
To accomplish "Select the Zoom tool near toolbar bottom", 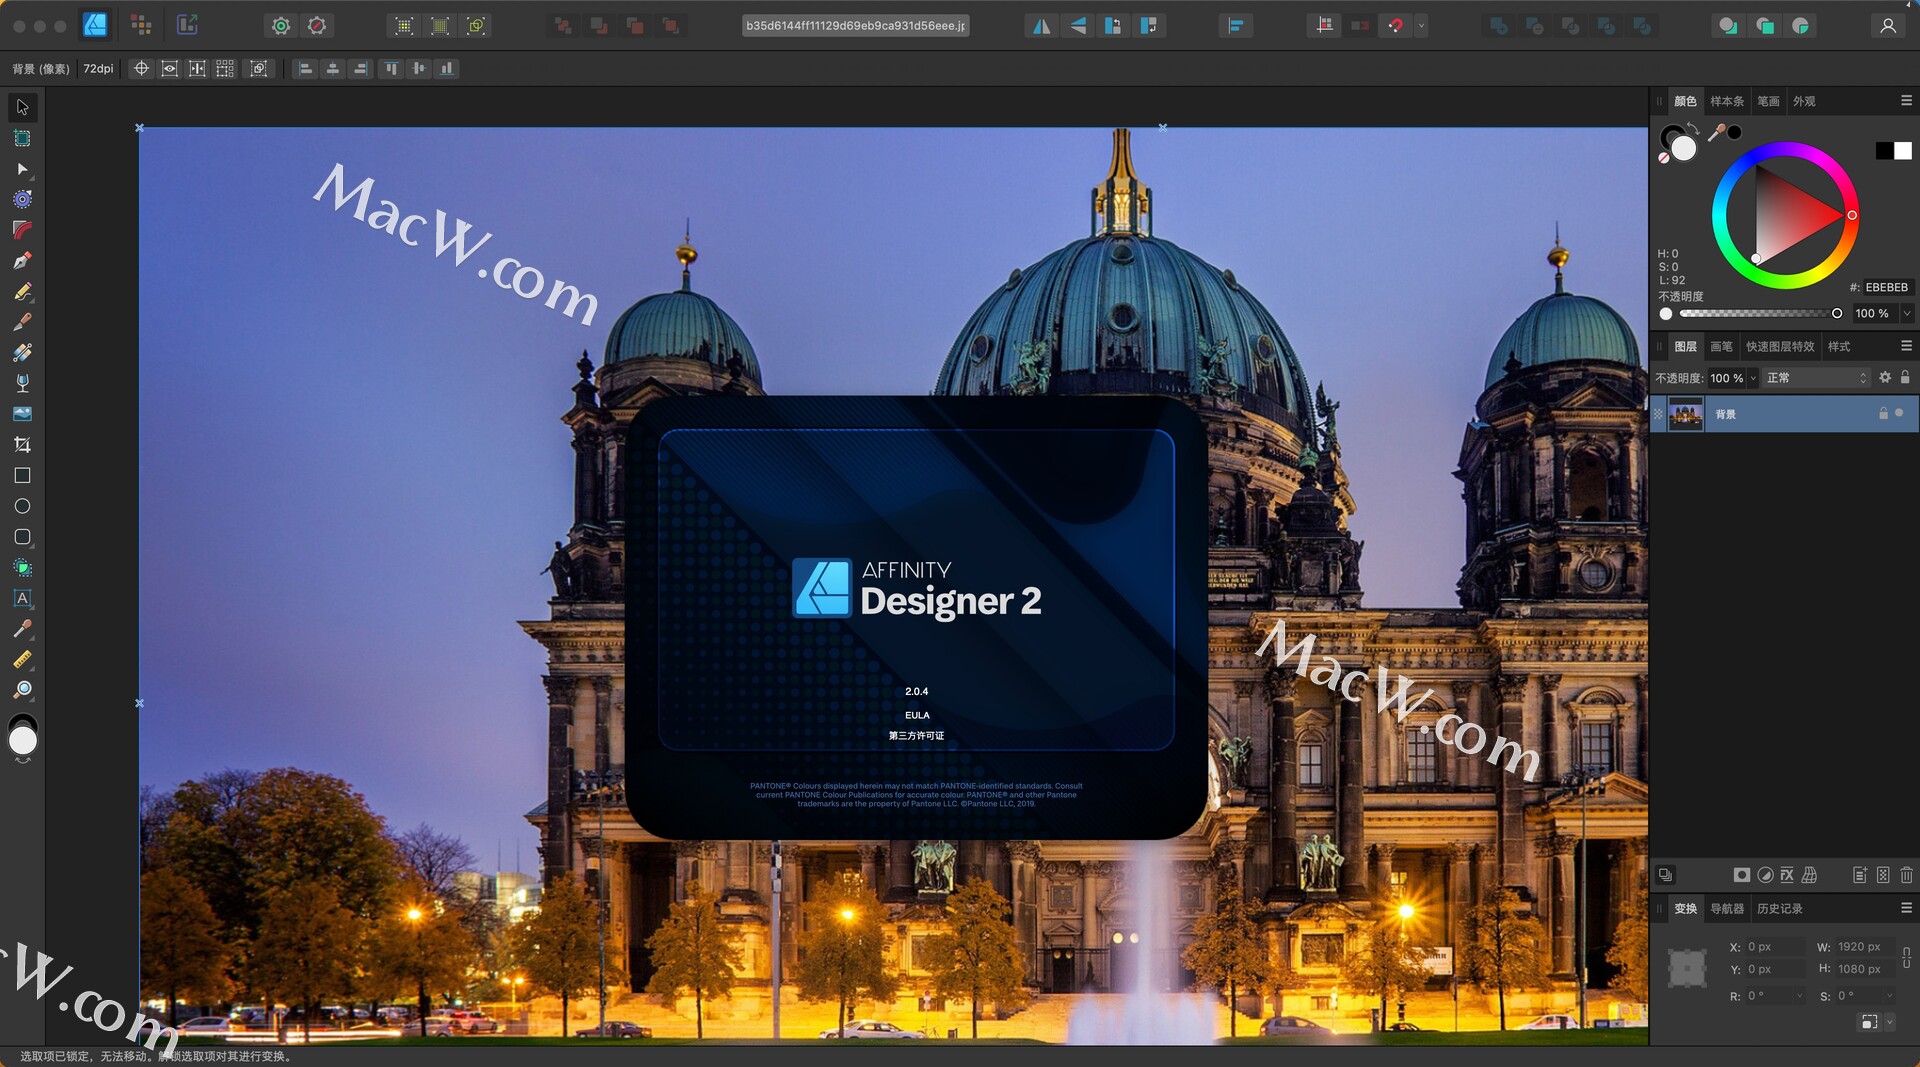I will [22, 690].
